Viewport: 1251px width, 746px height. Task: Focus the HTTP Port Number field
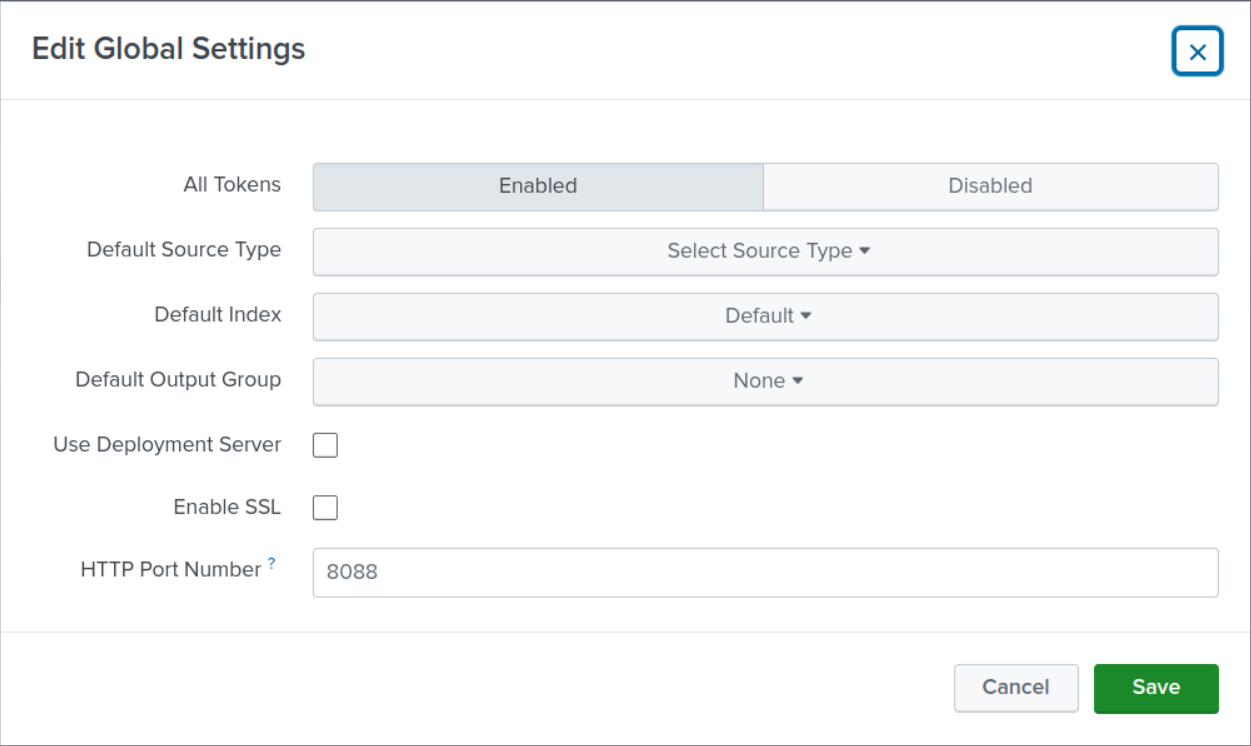point(765,573)
